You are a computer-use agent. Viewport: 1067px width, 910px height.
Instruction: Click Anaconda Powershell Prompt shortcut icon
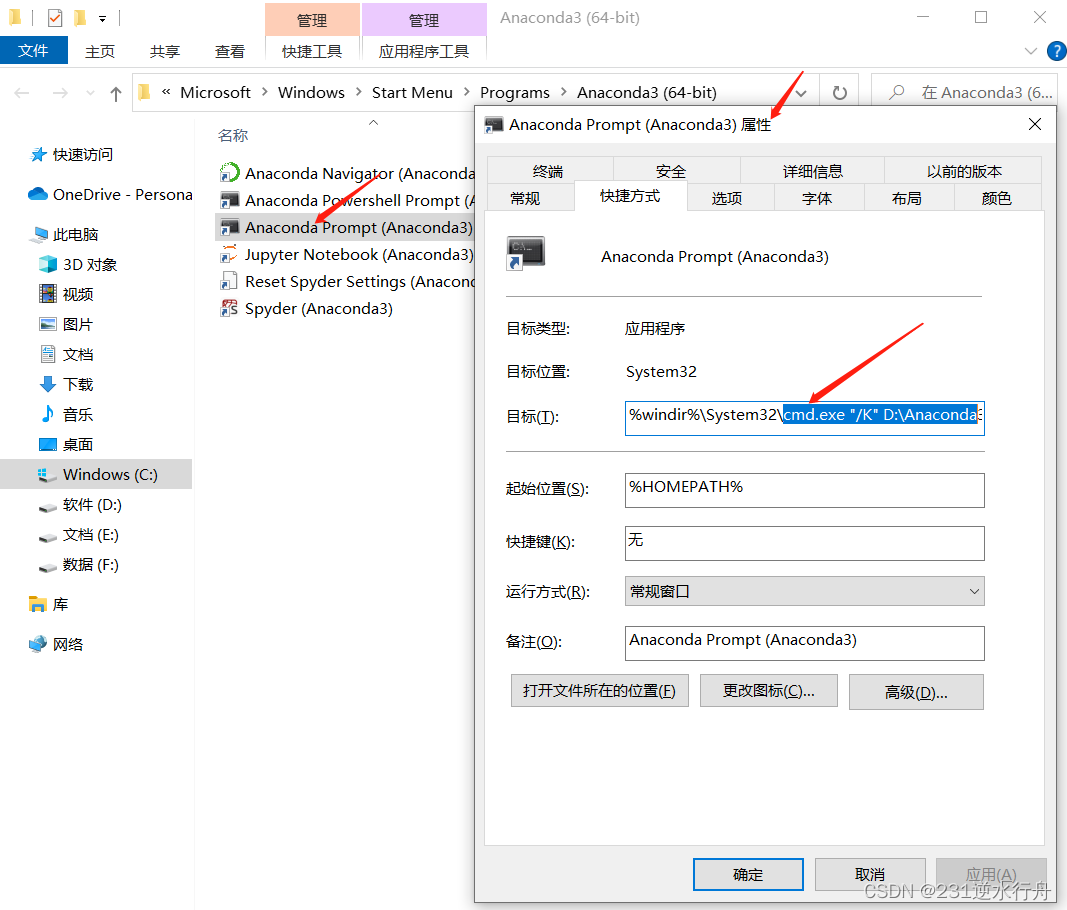pyautogui.click(x=229, y=200)
